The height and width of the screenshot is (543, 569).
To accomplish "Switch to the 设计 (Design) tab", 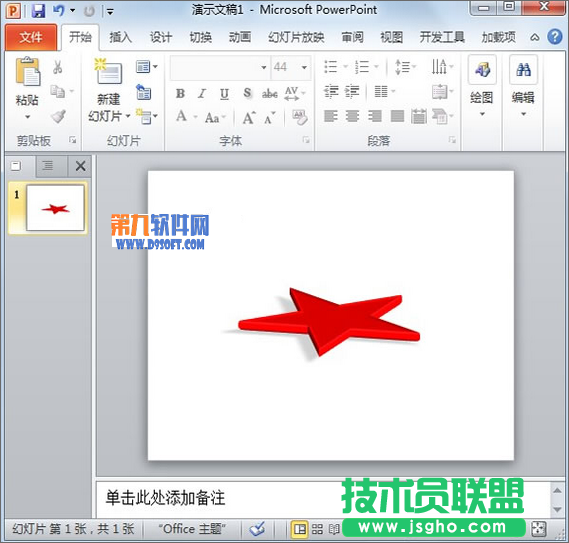I will [x=161, y=37].
